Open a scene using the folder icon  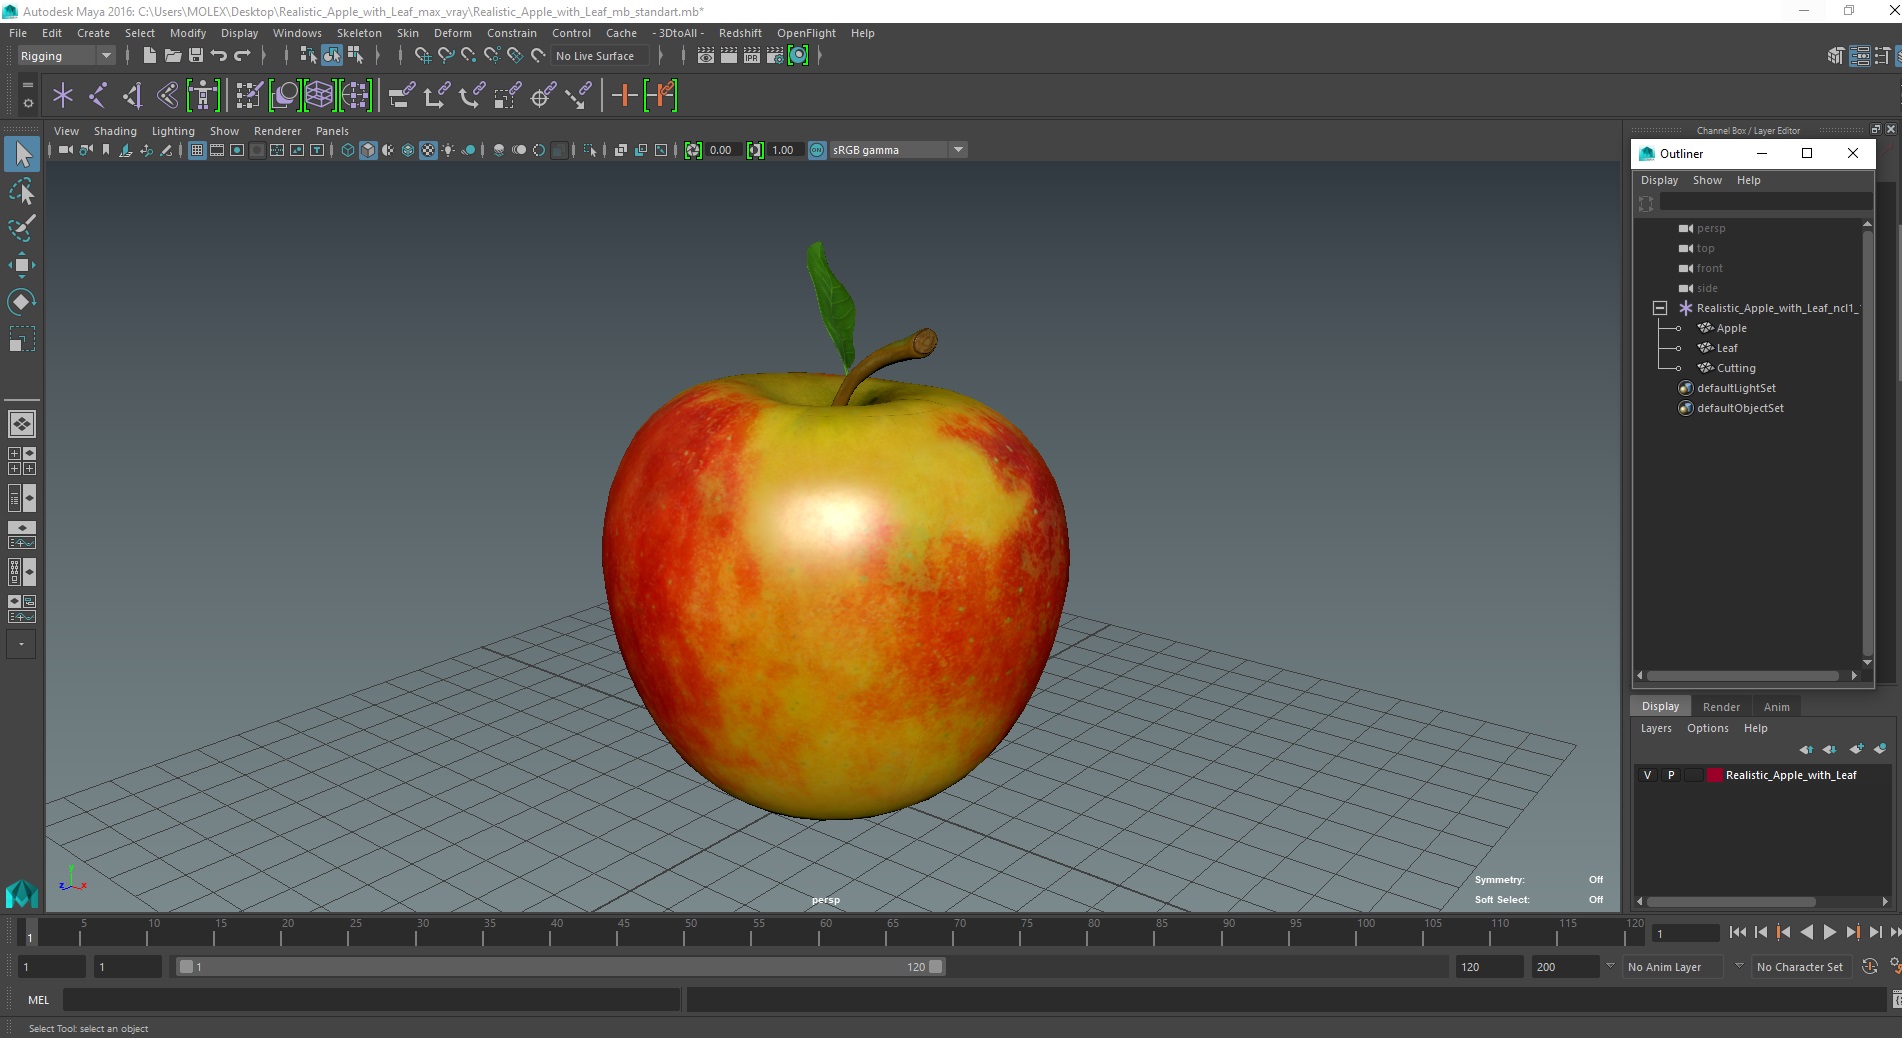(172, 56)
